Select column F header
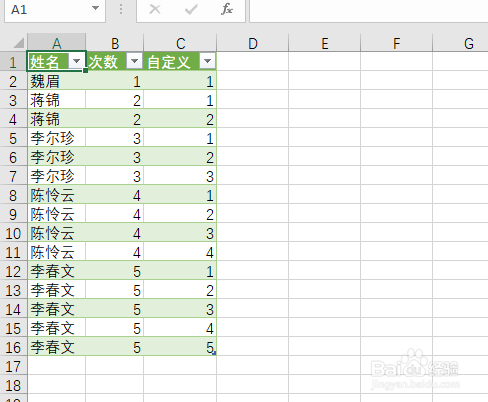The width and height of the screenshot is (488, 402). pos(396,43)
